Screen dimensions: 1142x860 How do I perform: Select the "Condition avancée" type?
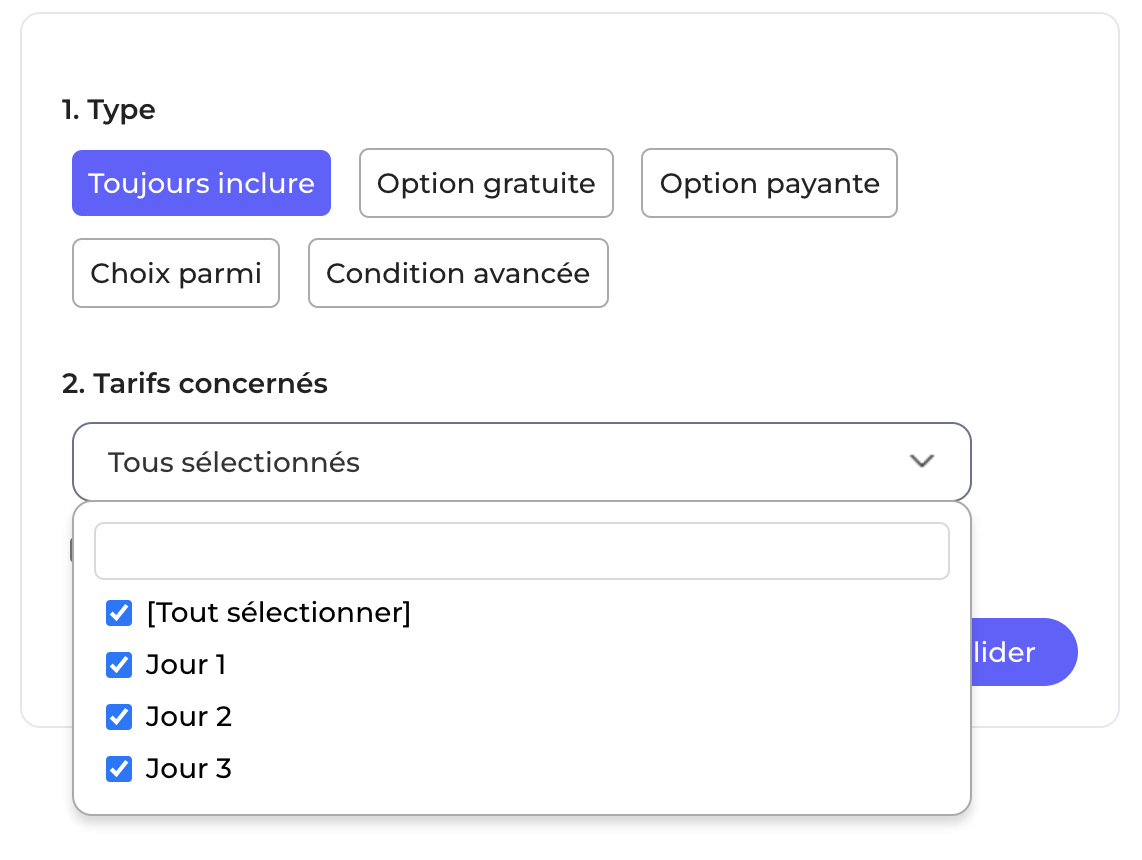point(458,273)
